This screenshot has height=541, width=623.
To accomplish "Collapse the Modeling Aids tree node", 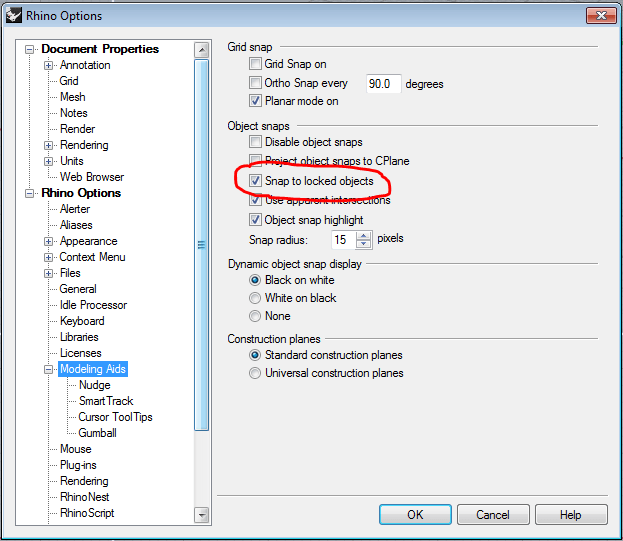I will pos(48,369).
